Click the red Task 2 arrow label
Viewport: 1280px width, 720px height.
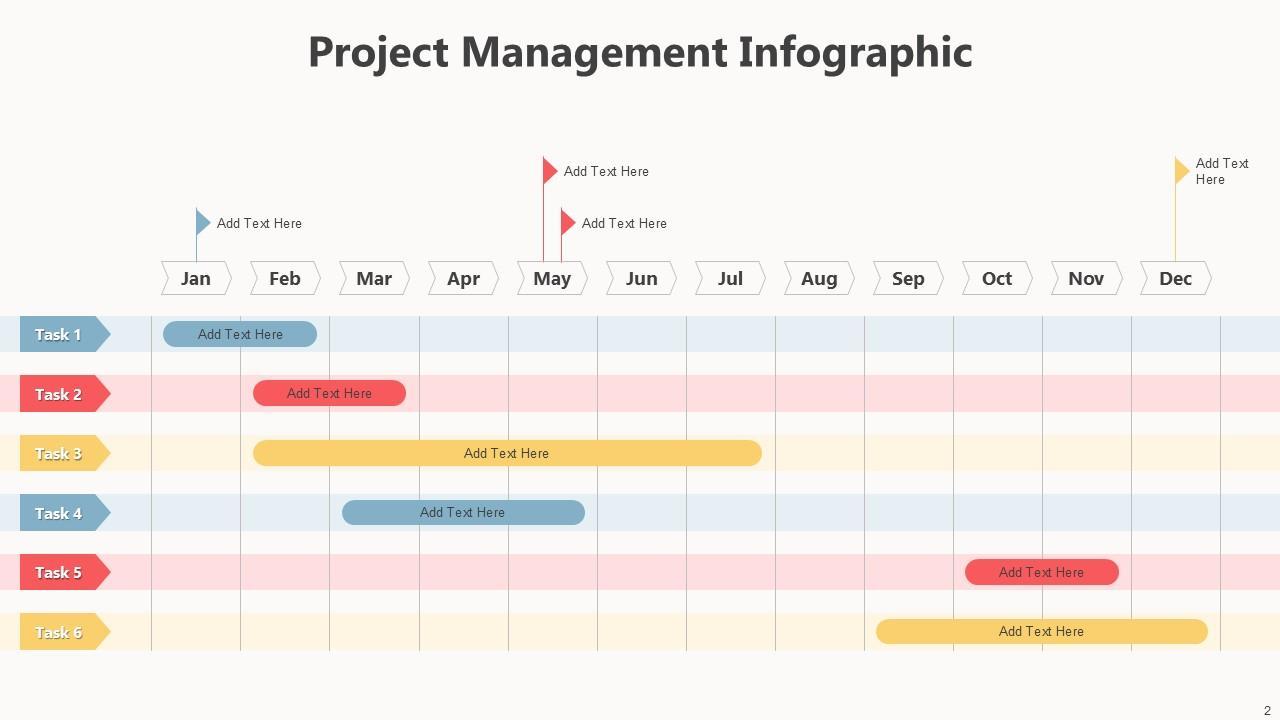[62, 394]
